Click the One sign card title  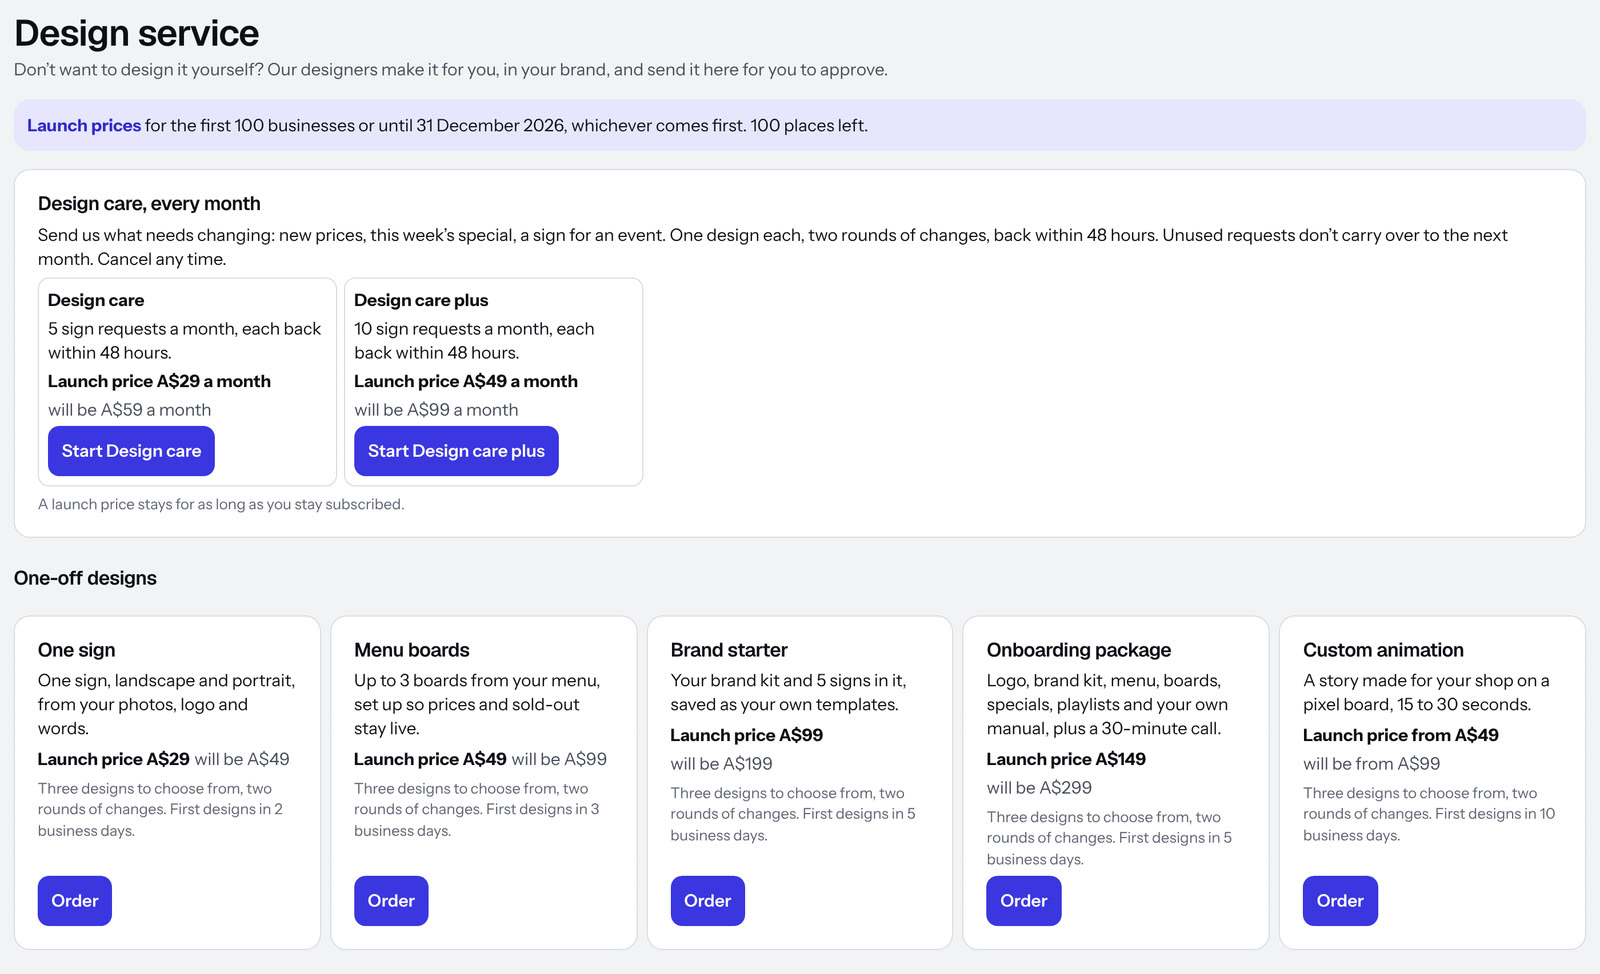pyautogui.click(x=76, y=650)
